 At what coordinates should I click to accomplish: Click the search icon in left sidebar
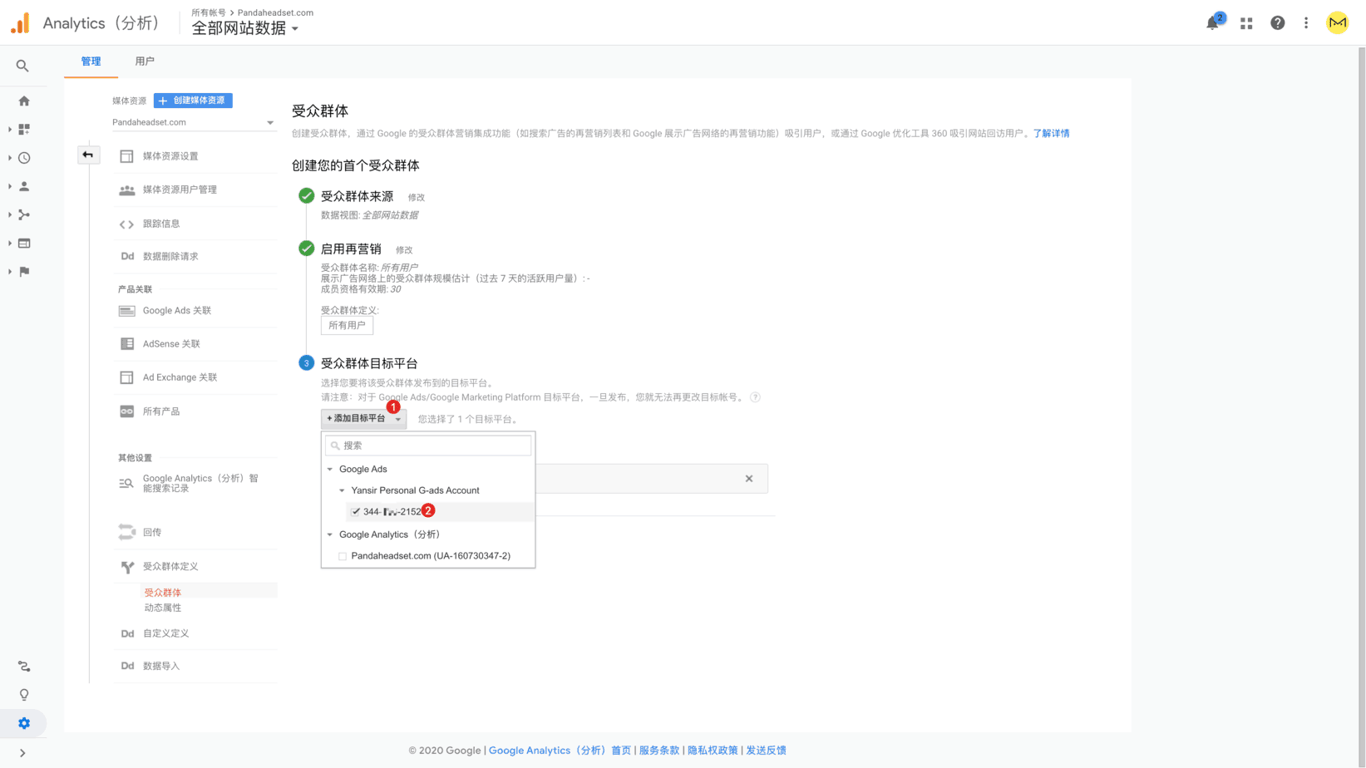point(22,66)
